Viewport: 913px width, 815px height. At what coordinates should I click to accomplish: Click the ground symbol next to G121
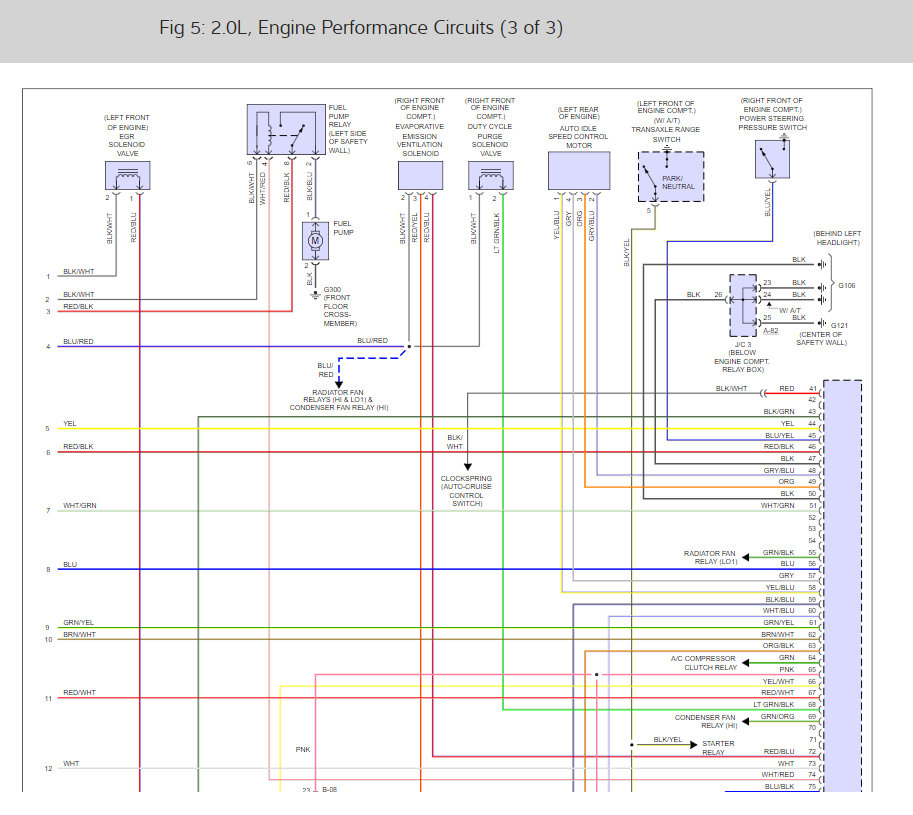(821, 323)
